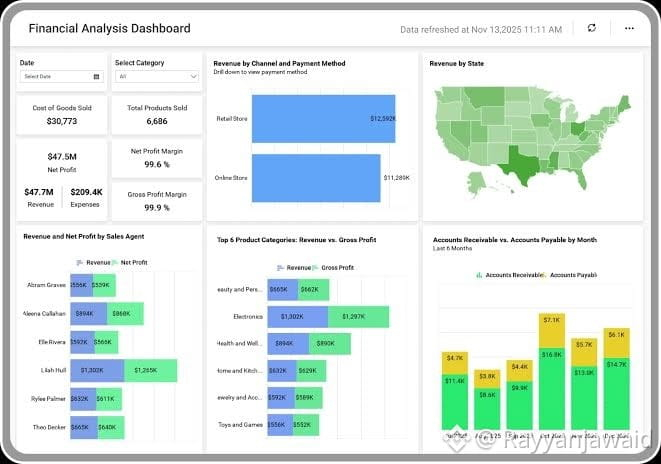Open the three-dot more options menu
Screen dimensions: 661x464
click(x=629, y=28)
